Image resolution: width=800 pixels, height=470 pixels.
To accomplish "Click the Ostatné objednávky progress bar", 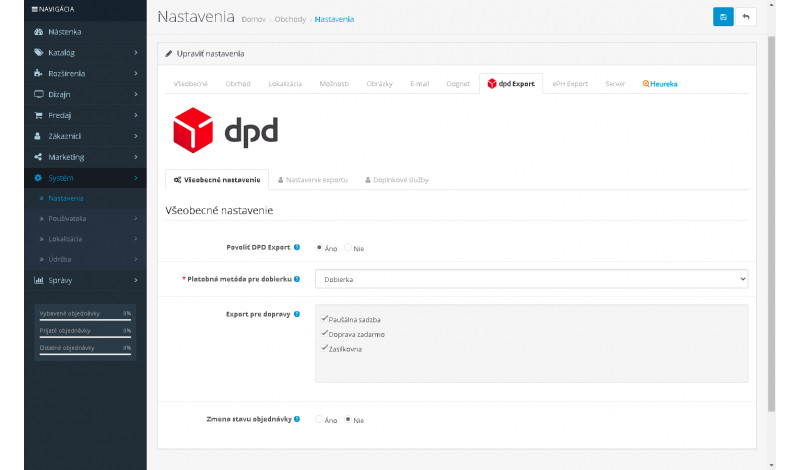I will pyautogui.click(x=85, y=354).
